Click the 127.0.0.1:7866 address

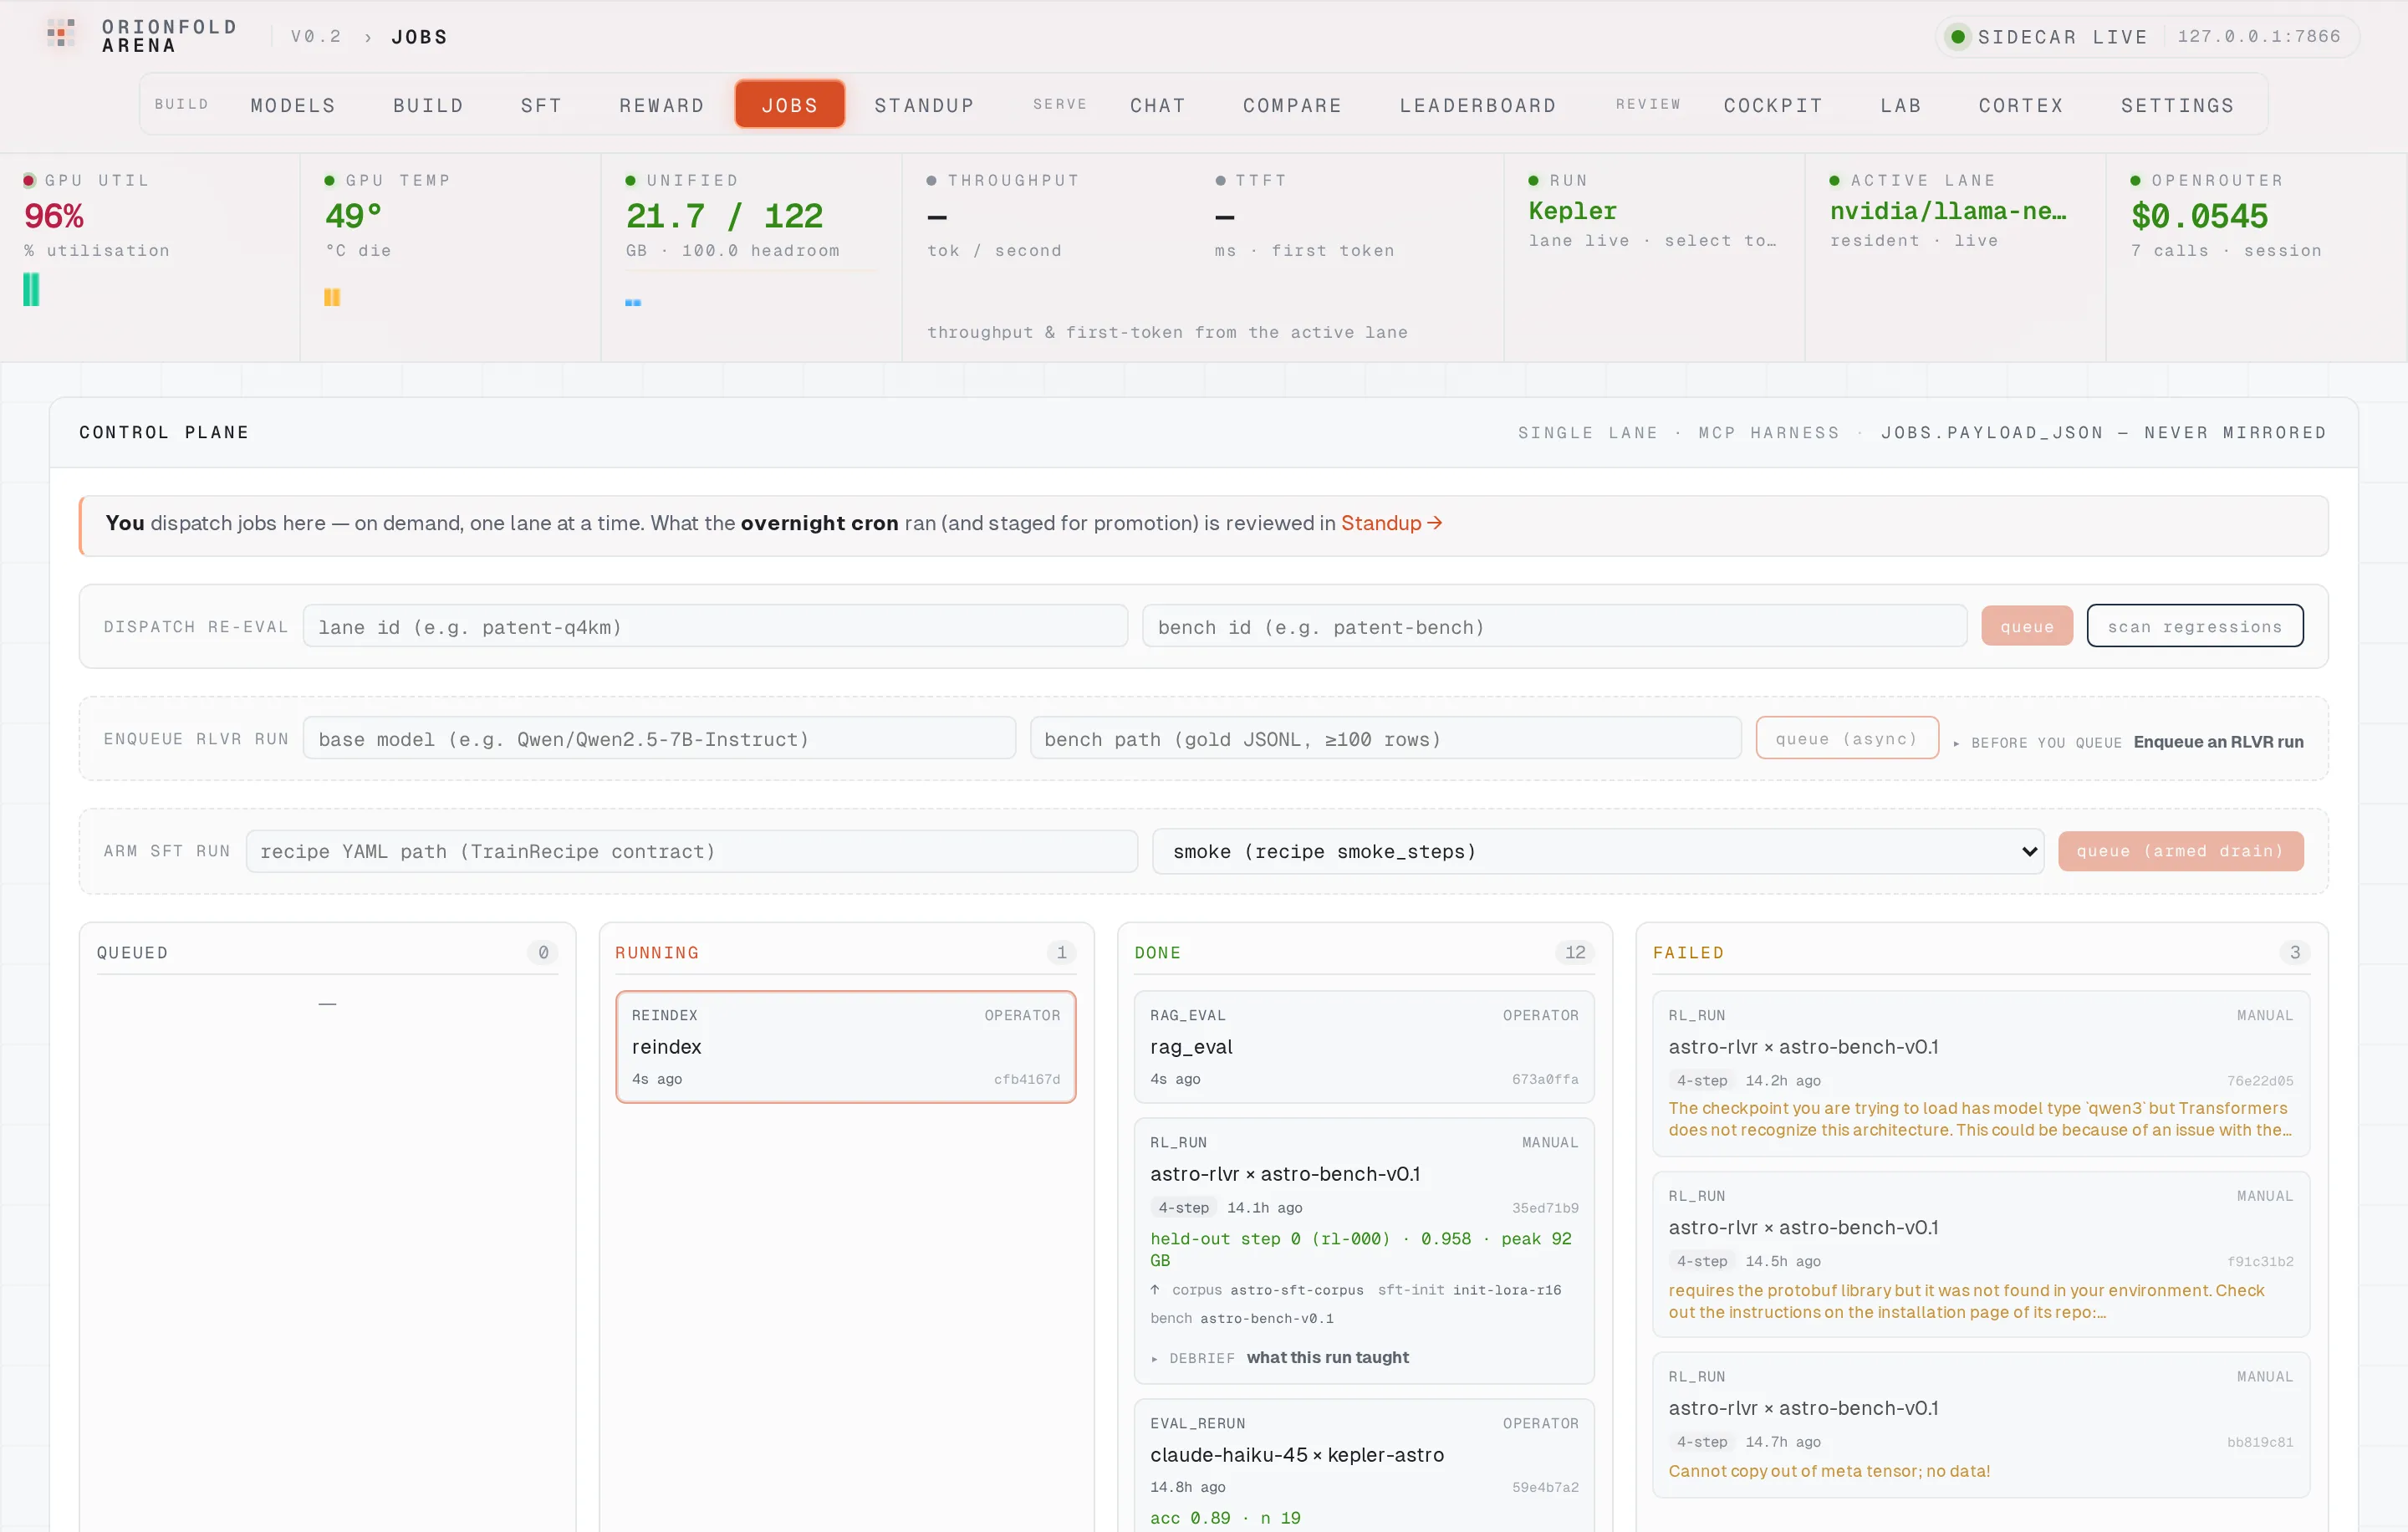pyautogui.click(x=2258, y=36)
